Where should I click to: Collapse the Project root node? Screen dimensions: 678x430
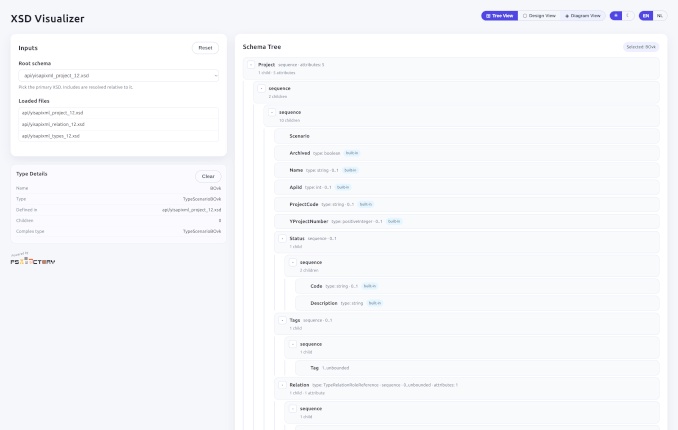point(251,64)
